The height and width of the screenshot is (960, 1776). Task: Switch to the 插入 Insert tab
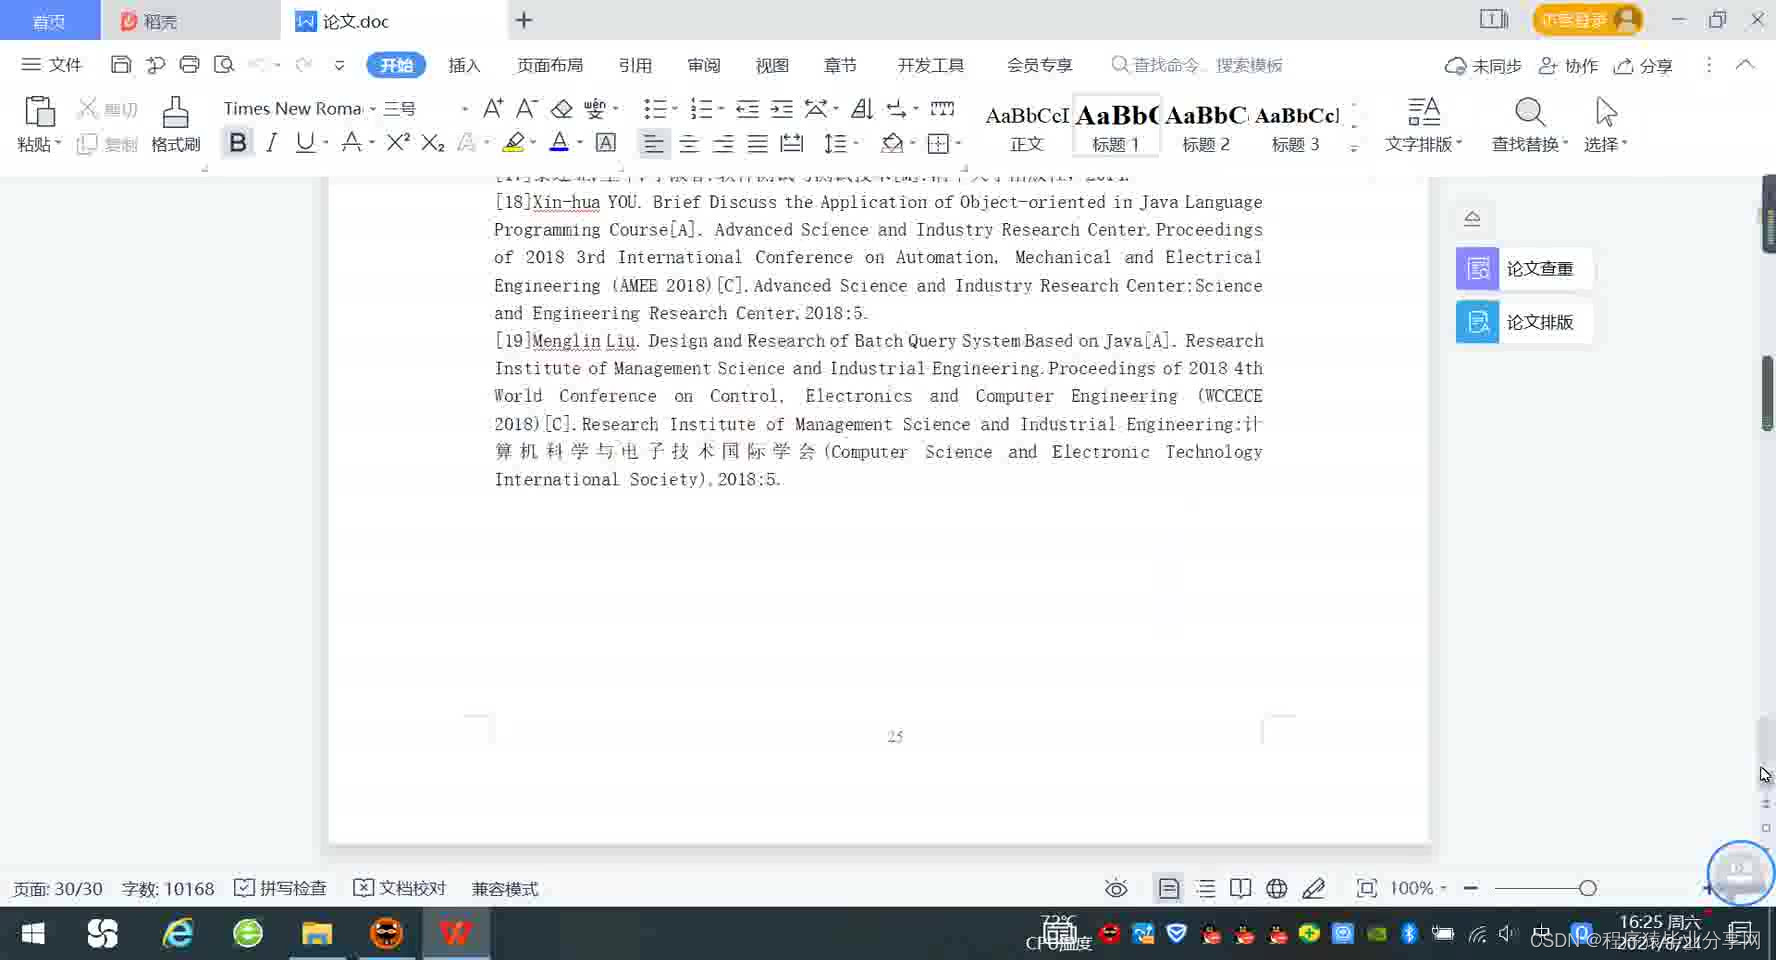464,65
